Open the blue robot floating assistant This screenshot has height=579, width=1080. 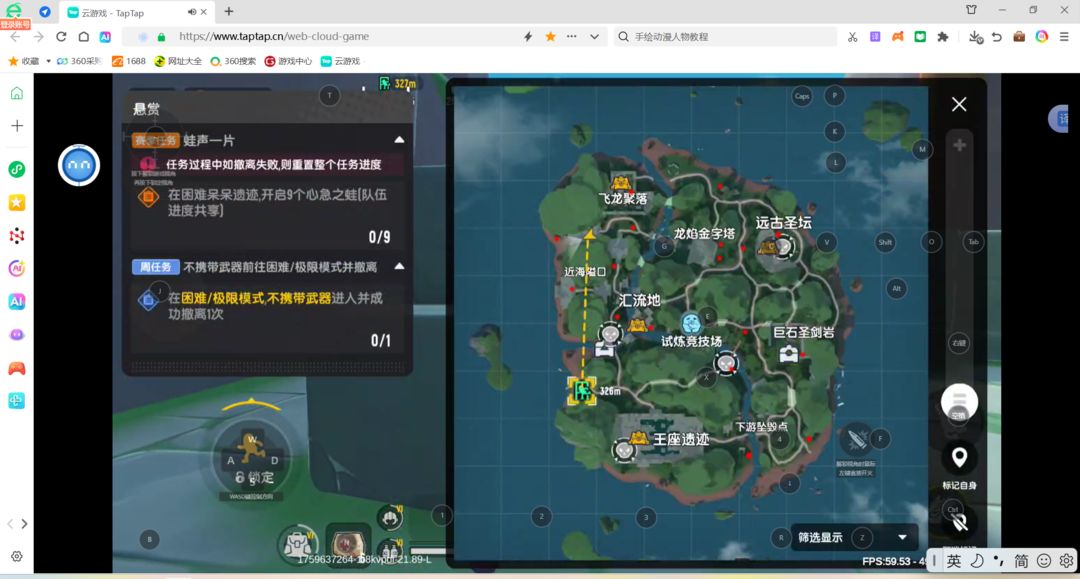pyautogui.click(x=79, y=165)
